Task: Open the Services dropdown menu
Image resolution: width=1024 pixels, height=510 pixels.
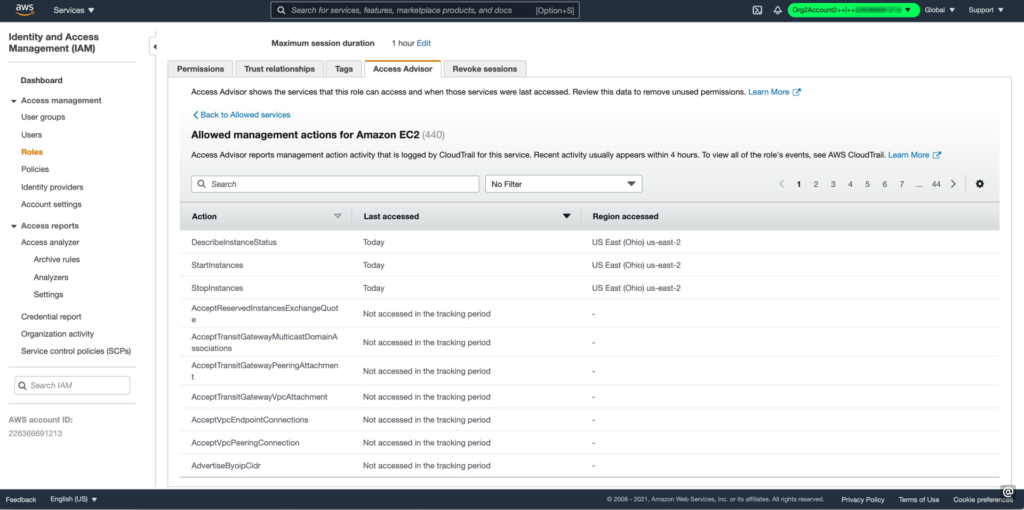Action: point(74,10)
